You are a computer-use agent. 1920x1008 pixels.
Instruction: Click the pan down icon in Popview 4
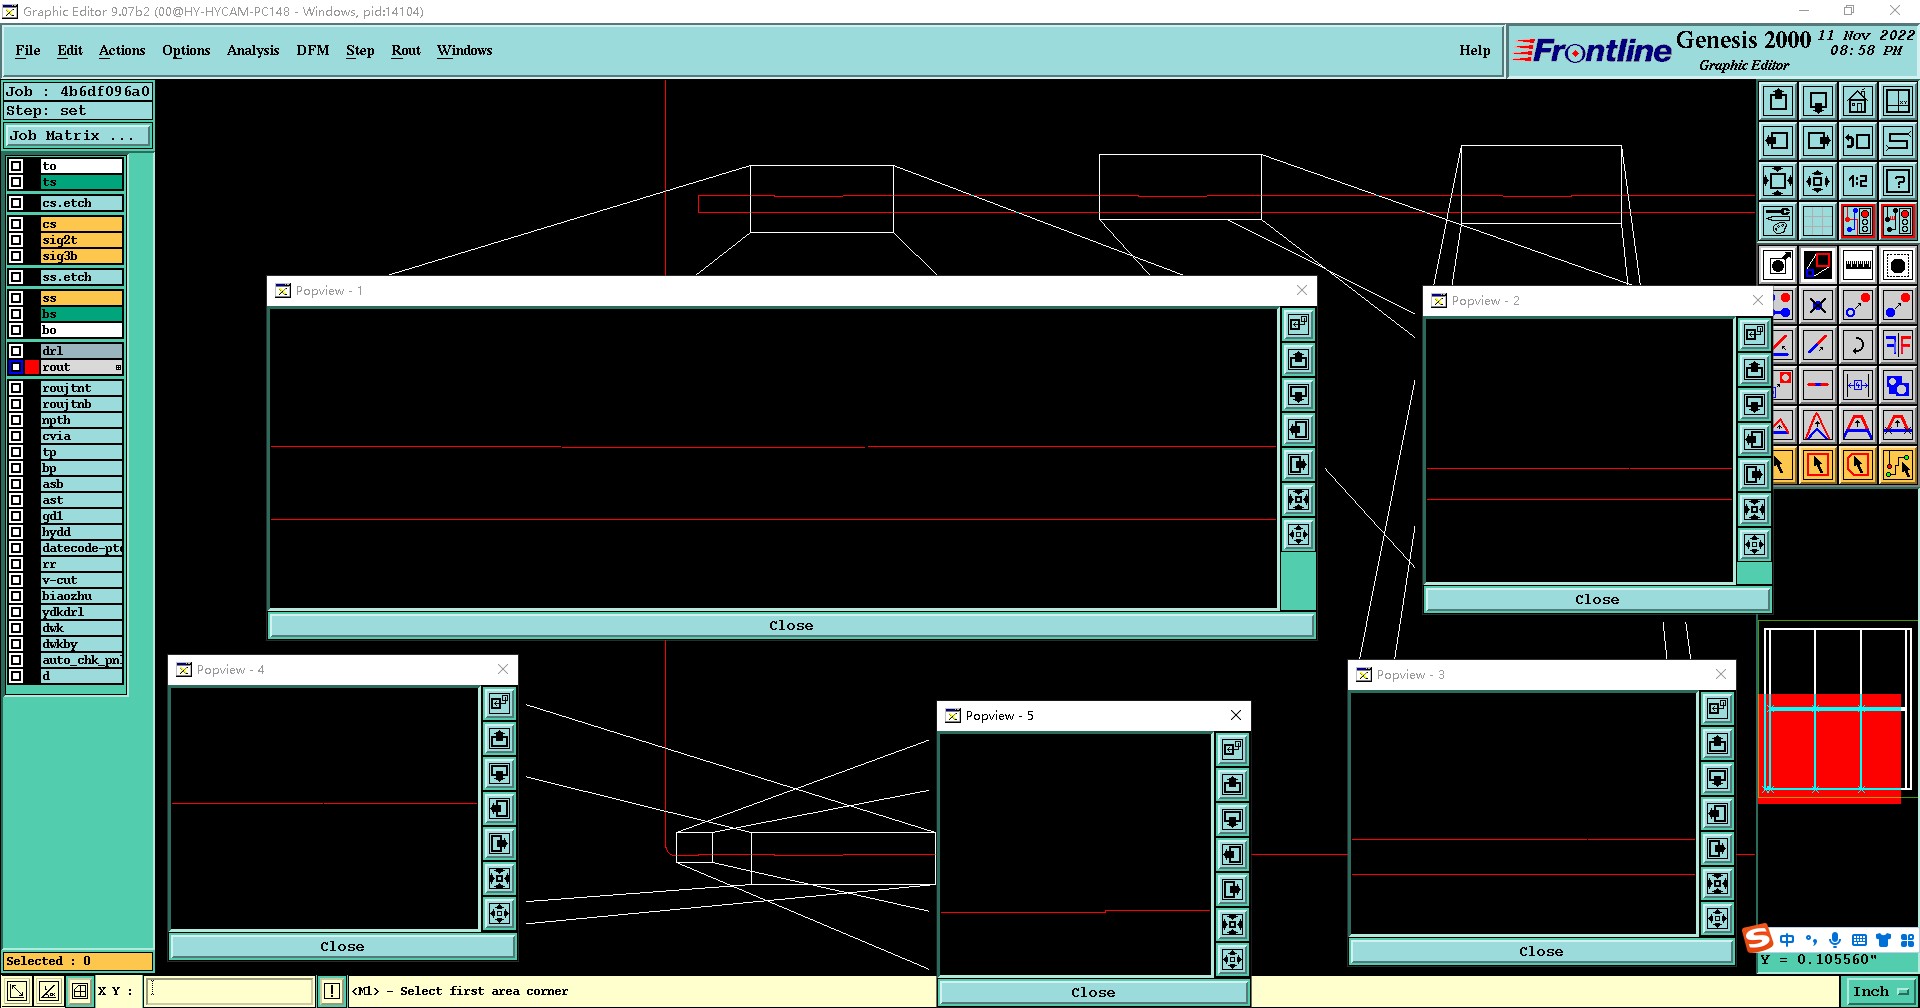coord(499,773)
